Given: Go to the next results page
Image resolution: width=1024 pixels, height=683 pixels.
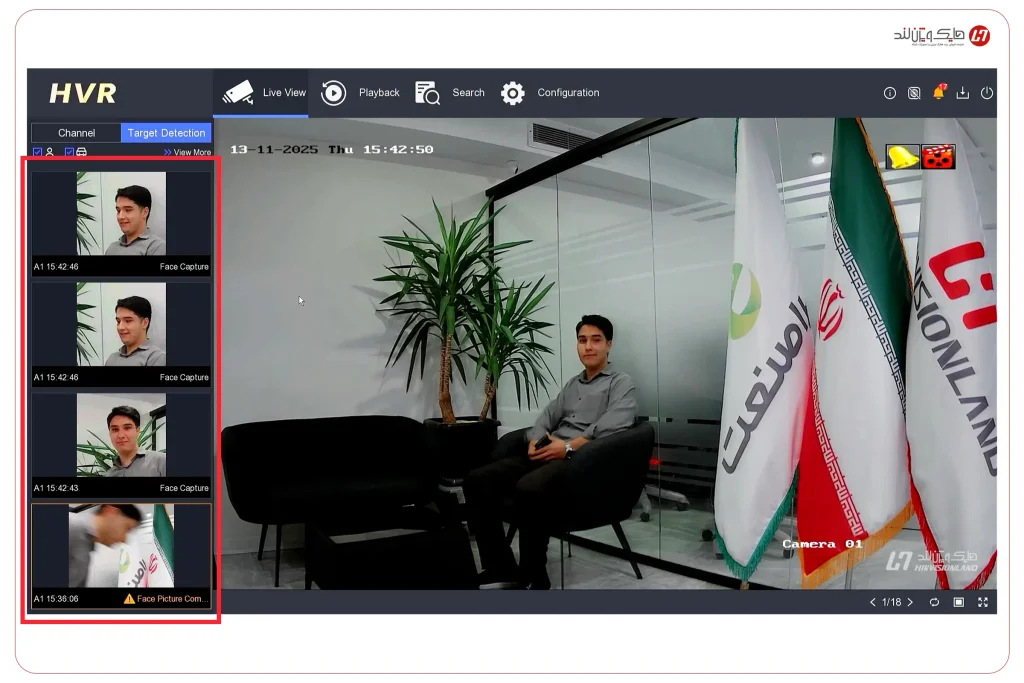Looking at the screenshot, I should coord(908,602).
